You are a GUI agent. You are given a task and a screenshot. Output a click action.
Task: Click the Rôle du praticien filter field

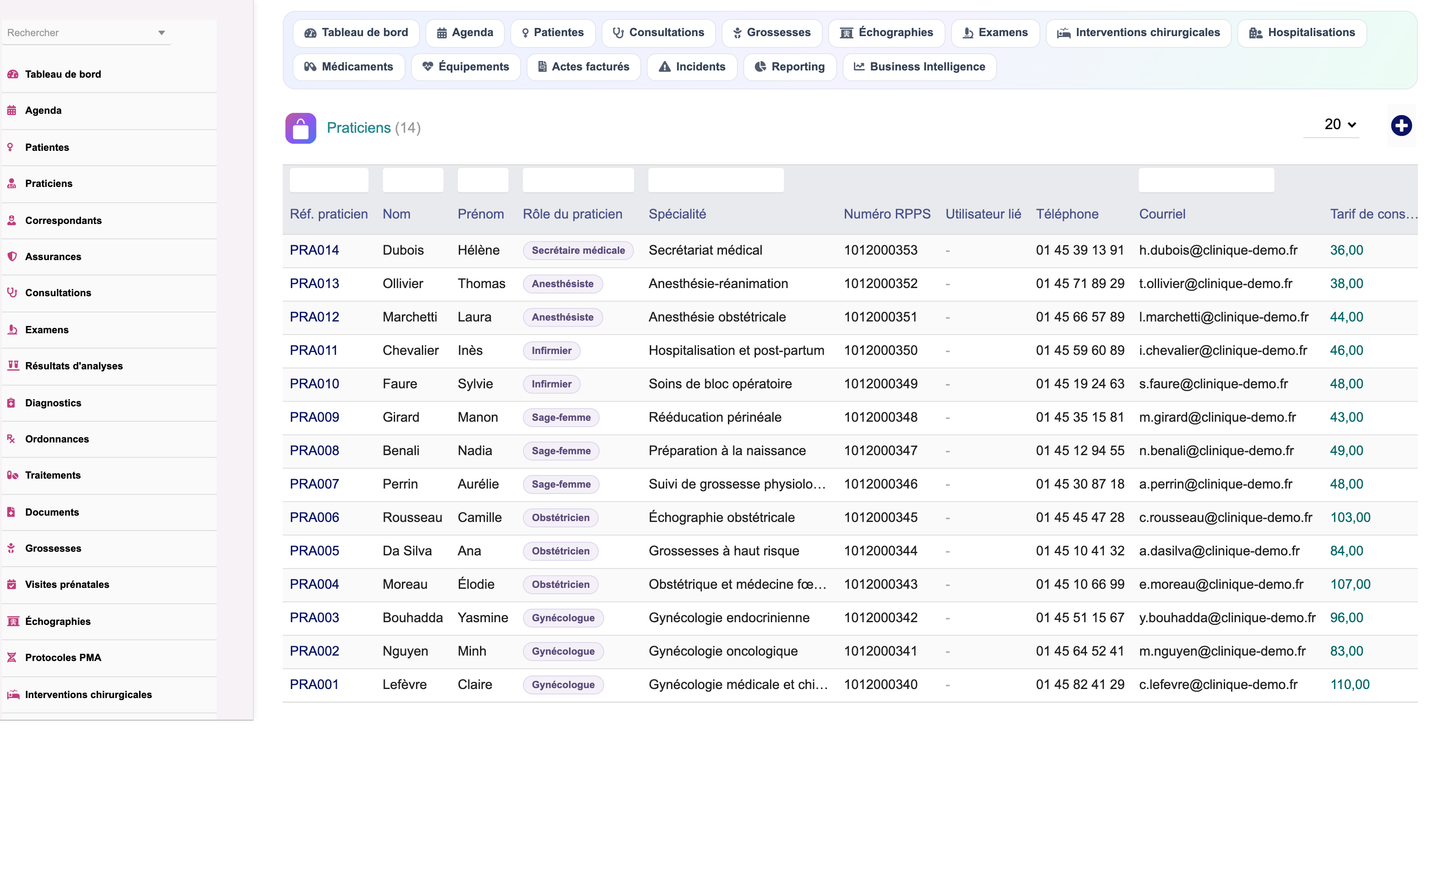click(578, 180)
